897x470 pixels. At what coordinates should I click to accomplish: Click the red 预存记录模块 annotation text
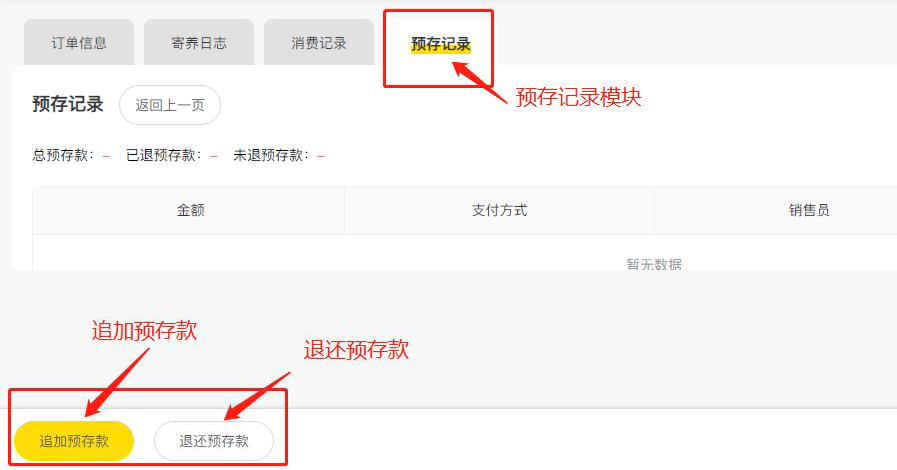click(579, 97)
